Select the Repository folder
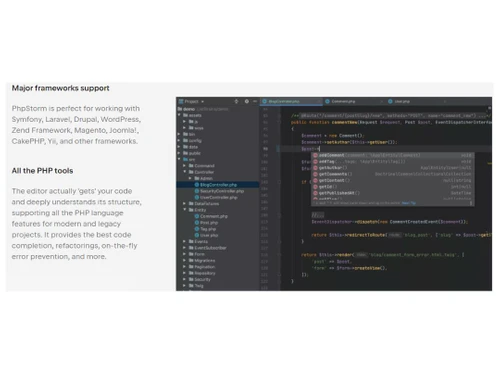 pyautogui.click(x=202, y=273)
